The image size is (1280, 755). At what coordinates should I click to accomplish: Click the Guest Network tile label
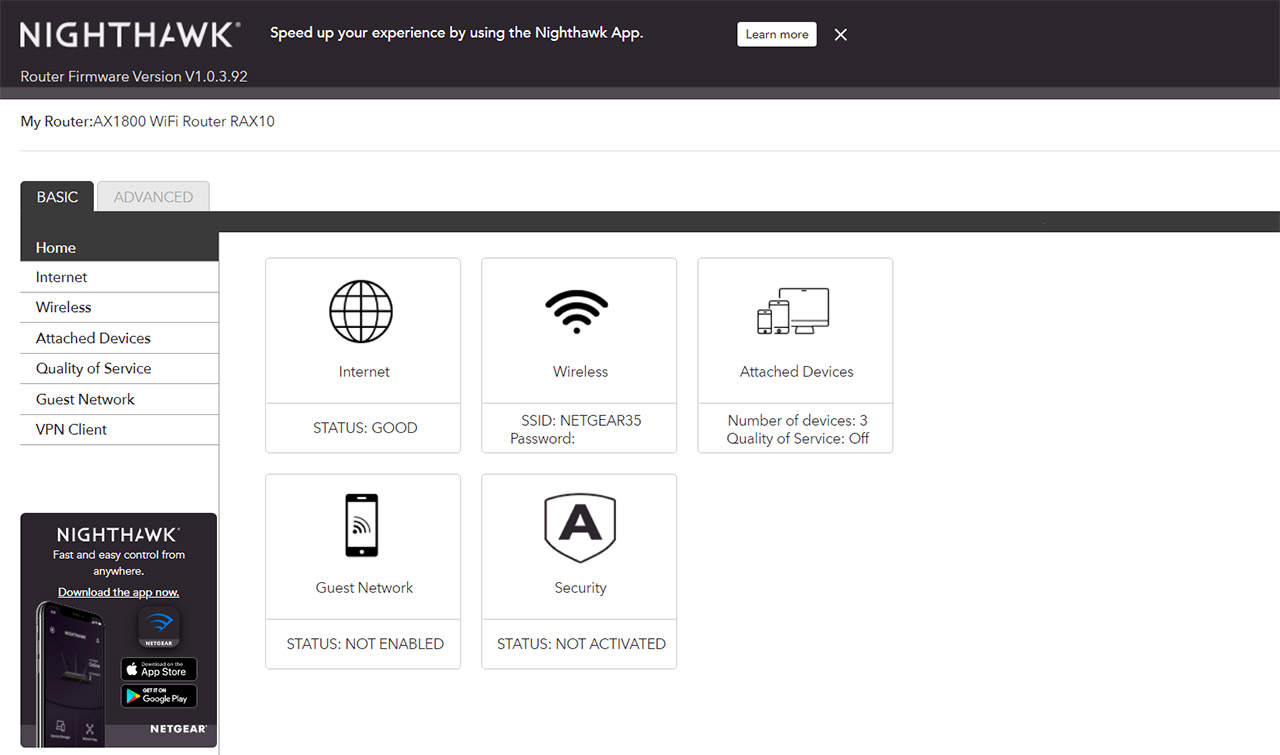[364, 587]
